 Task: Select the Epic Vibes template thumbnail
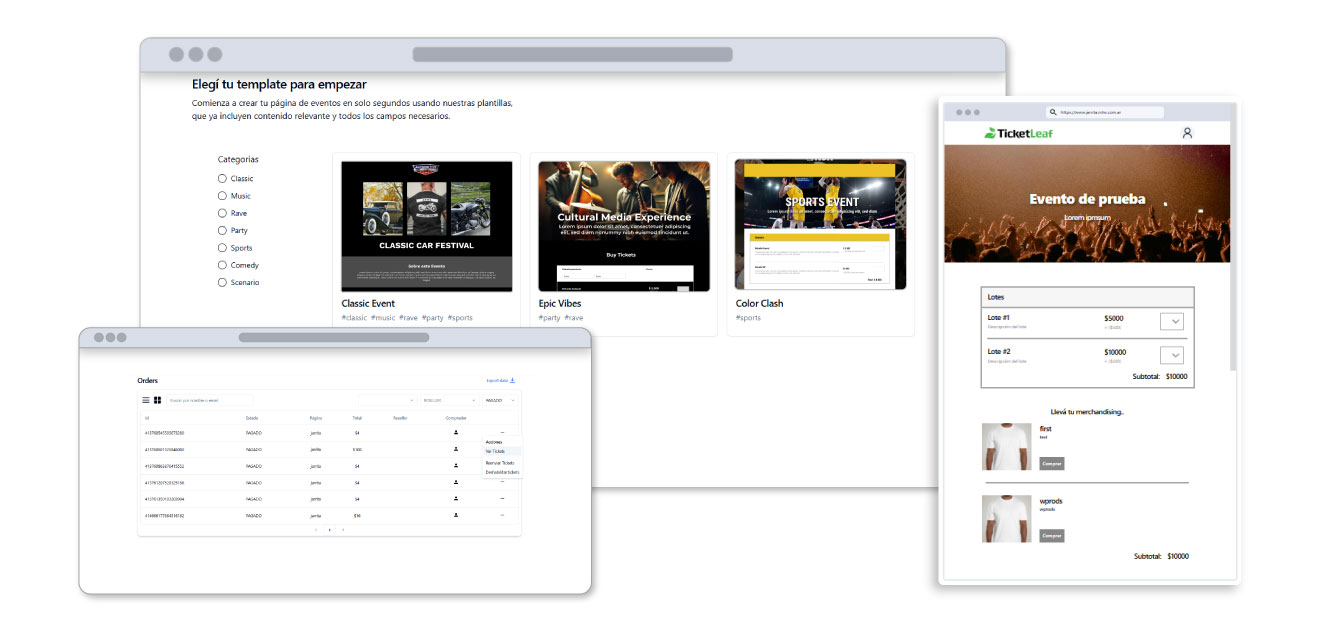pyautogui.click(x=624, y=226)
